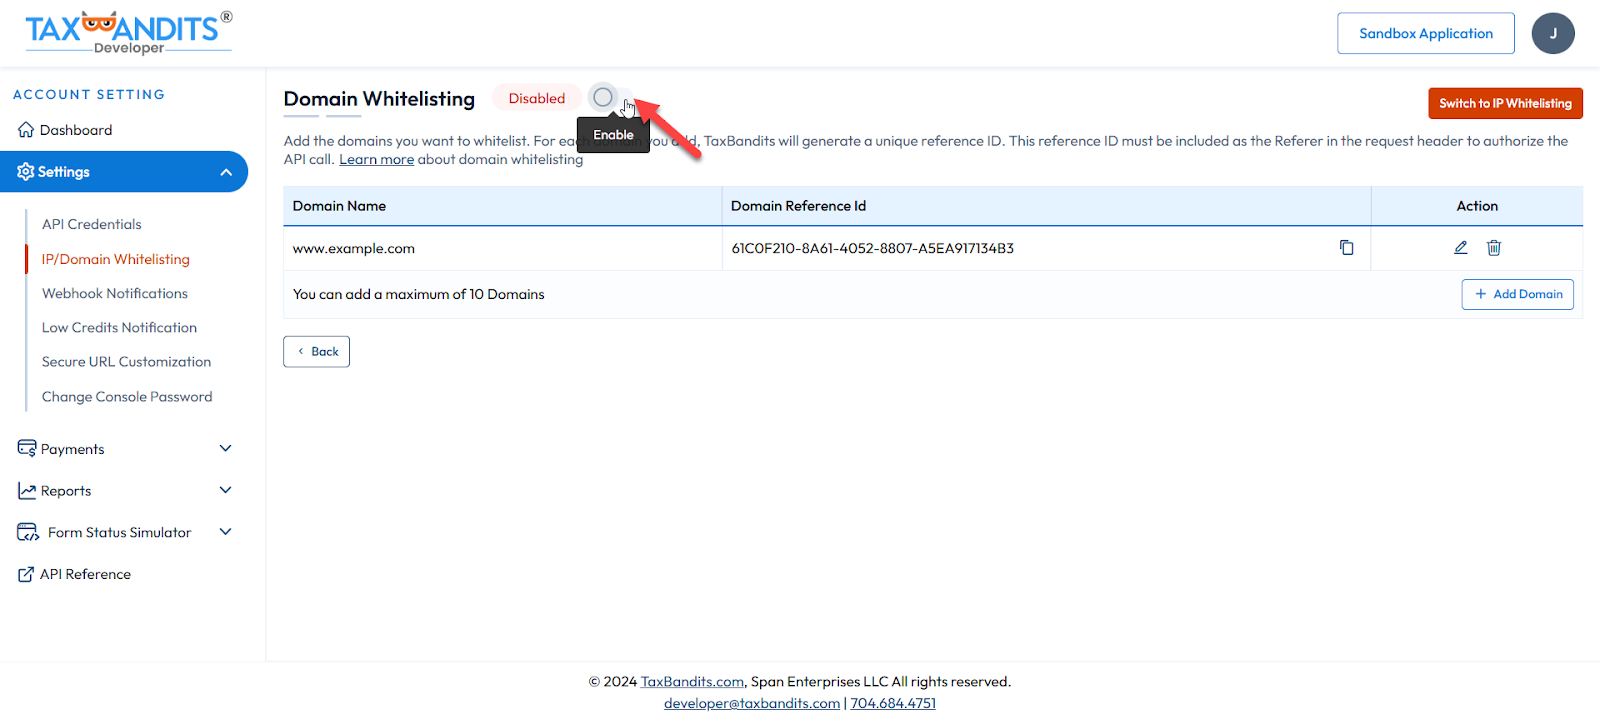Switch to IP Whitelisting

(x=1505, y=103)
